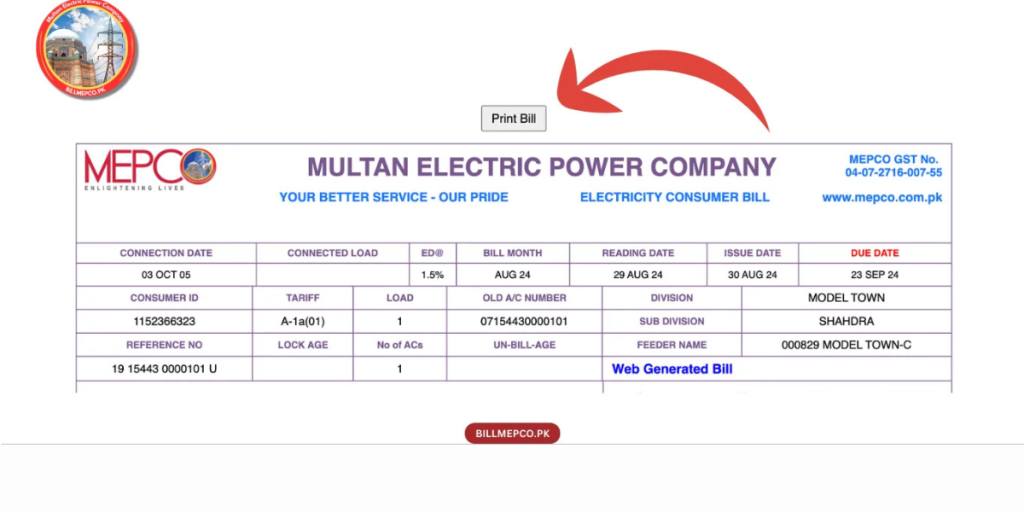Image resolution: width=1024 pixels, height=512 pixels.
Task: Click the ED@ header cell
Action: (432, 253)
